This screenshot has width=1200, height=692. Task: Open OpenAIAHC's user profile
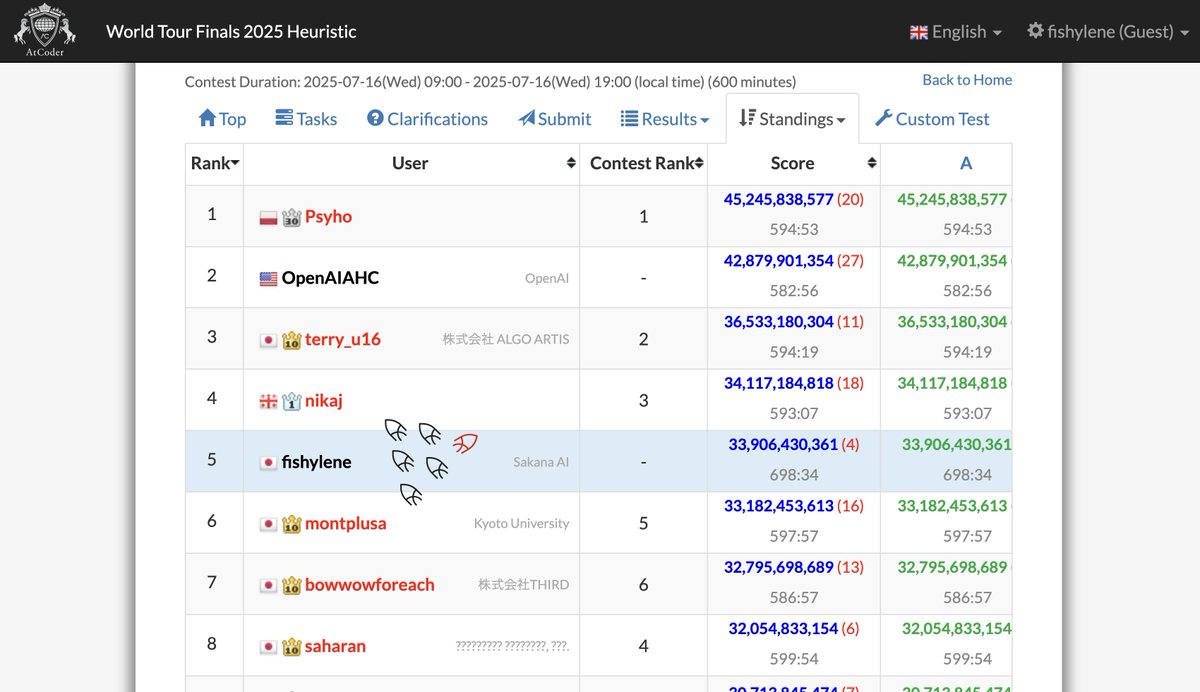(330, 278)
